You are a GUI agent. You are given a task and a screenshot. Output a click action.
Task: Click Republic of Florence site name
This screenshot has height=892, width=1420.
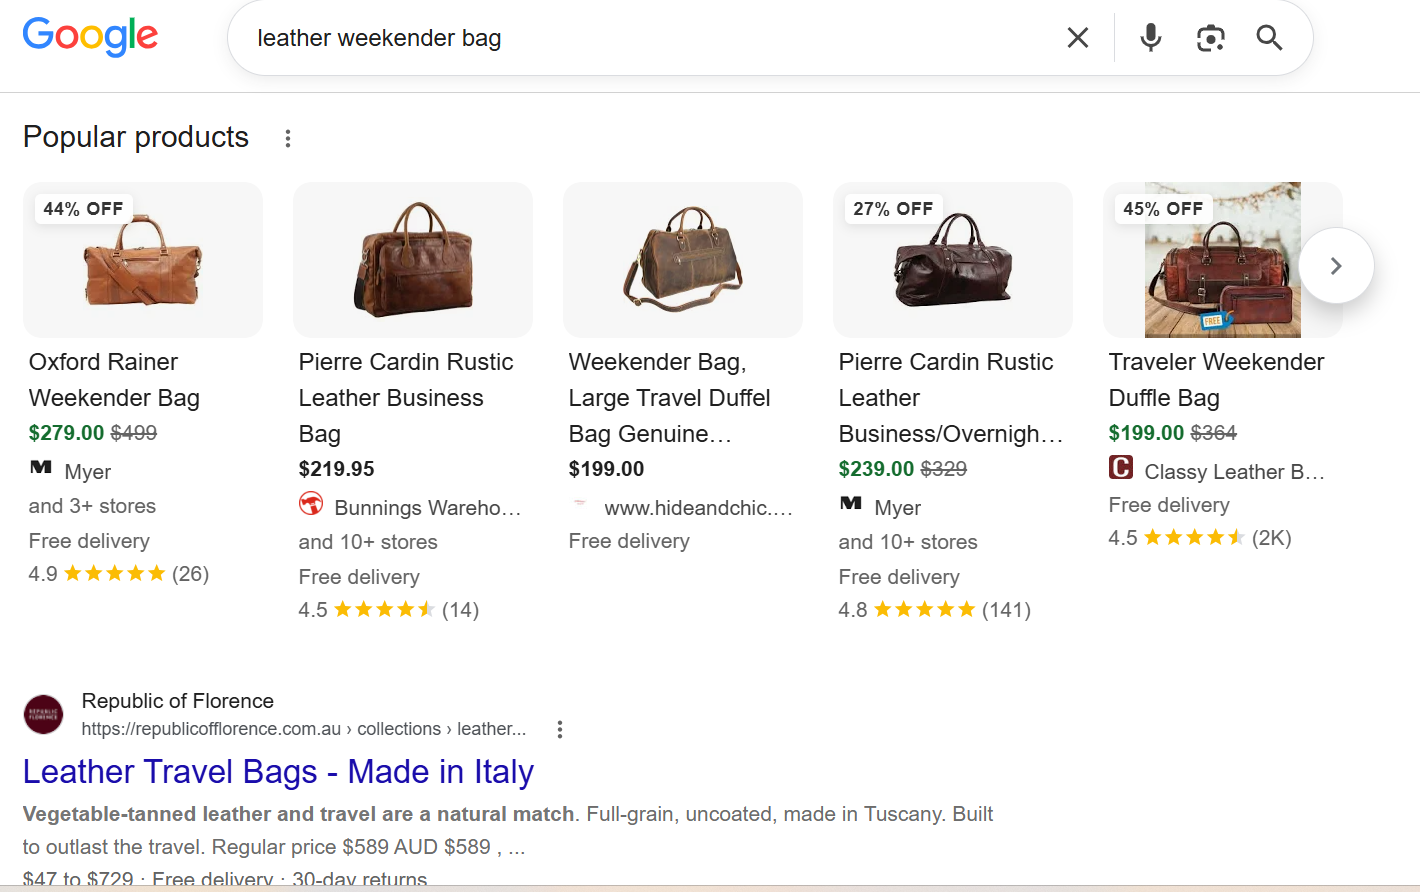(178, 701)
